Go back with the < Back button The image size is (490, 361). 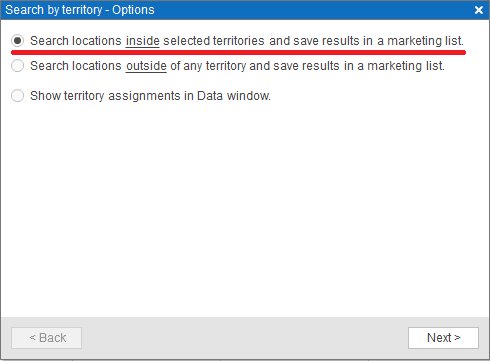[x=46, y=338]
